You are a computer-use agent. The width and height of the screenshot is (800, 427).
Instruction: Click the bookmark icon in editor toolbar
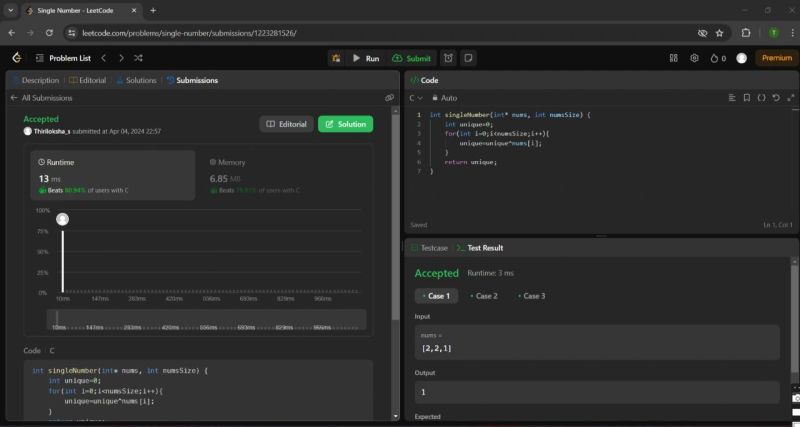click(747, 98)
